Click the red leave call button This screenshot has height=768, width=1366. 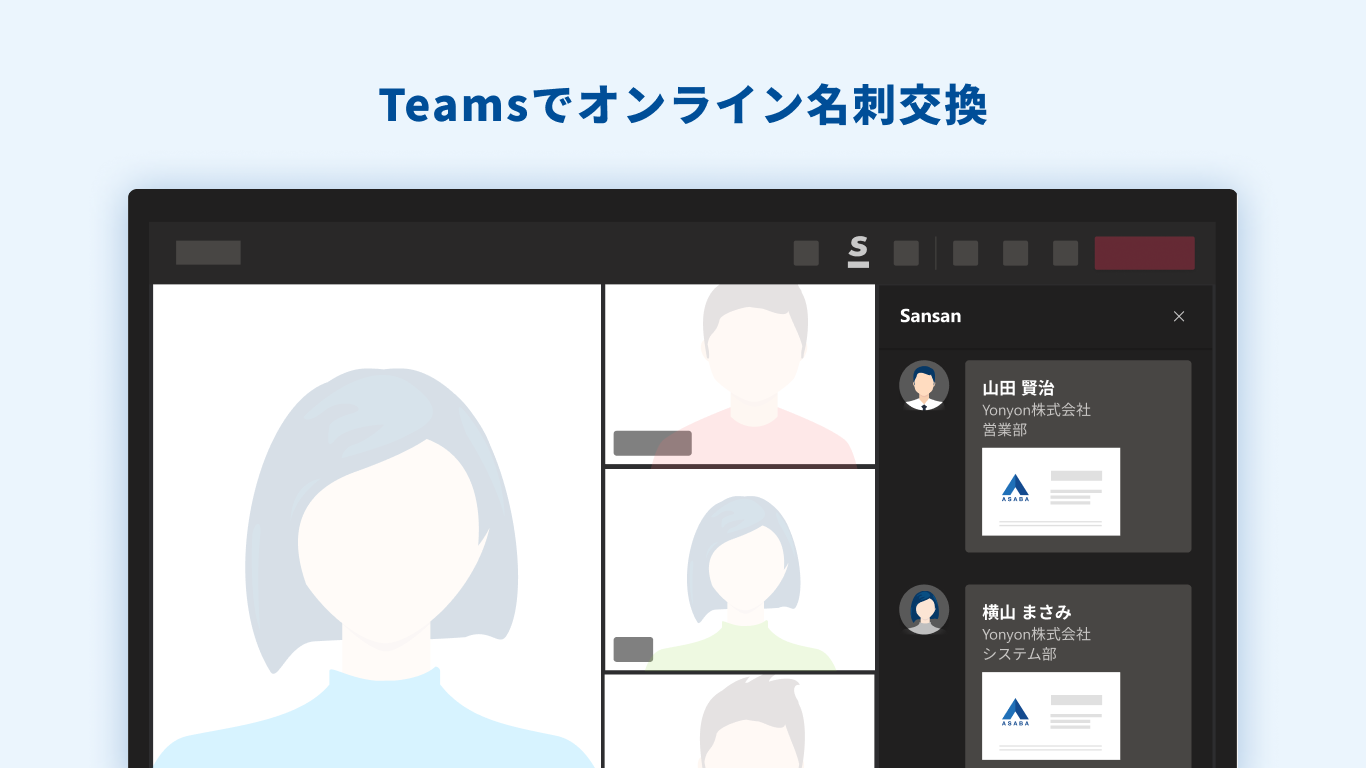click(1144, 253)
